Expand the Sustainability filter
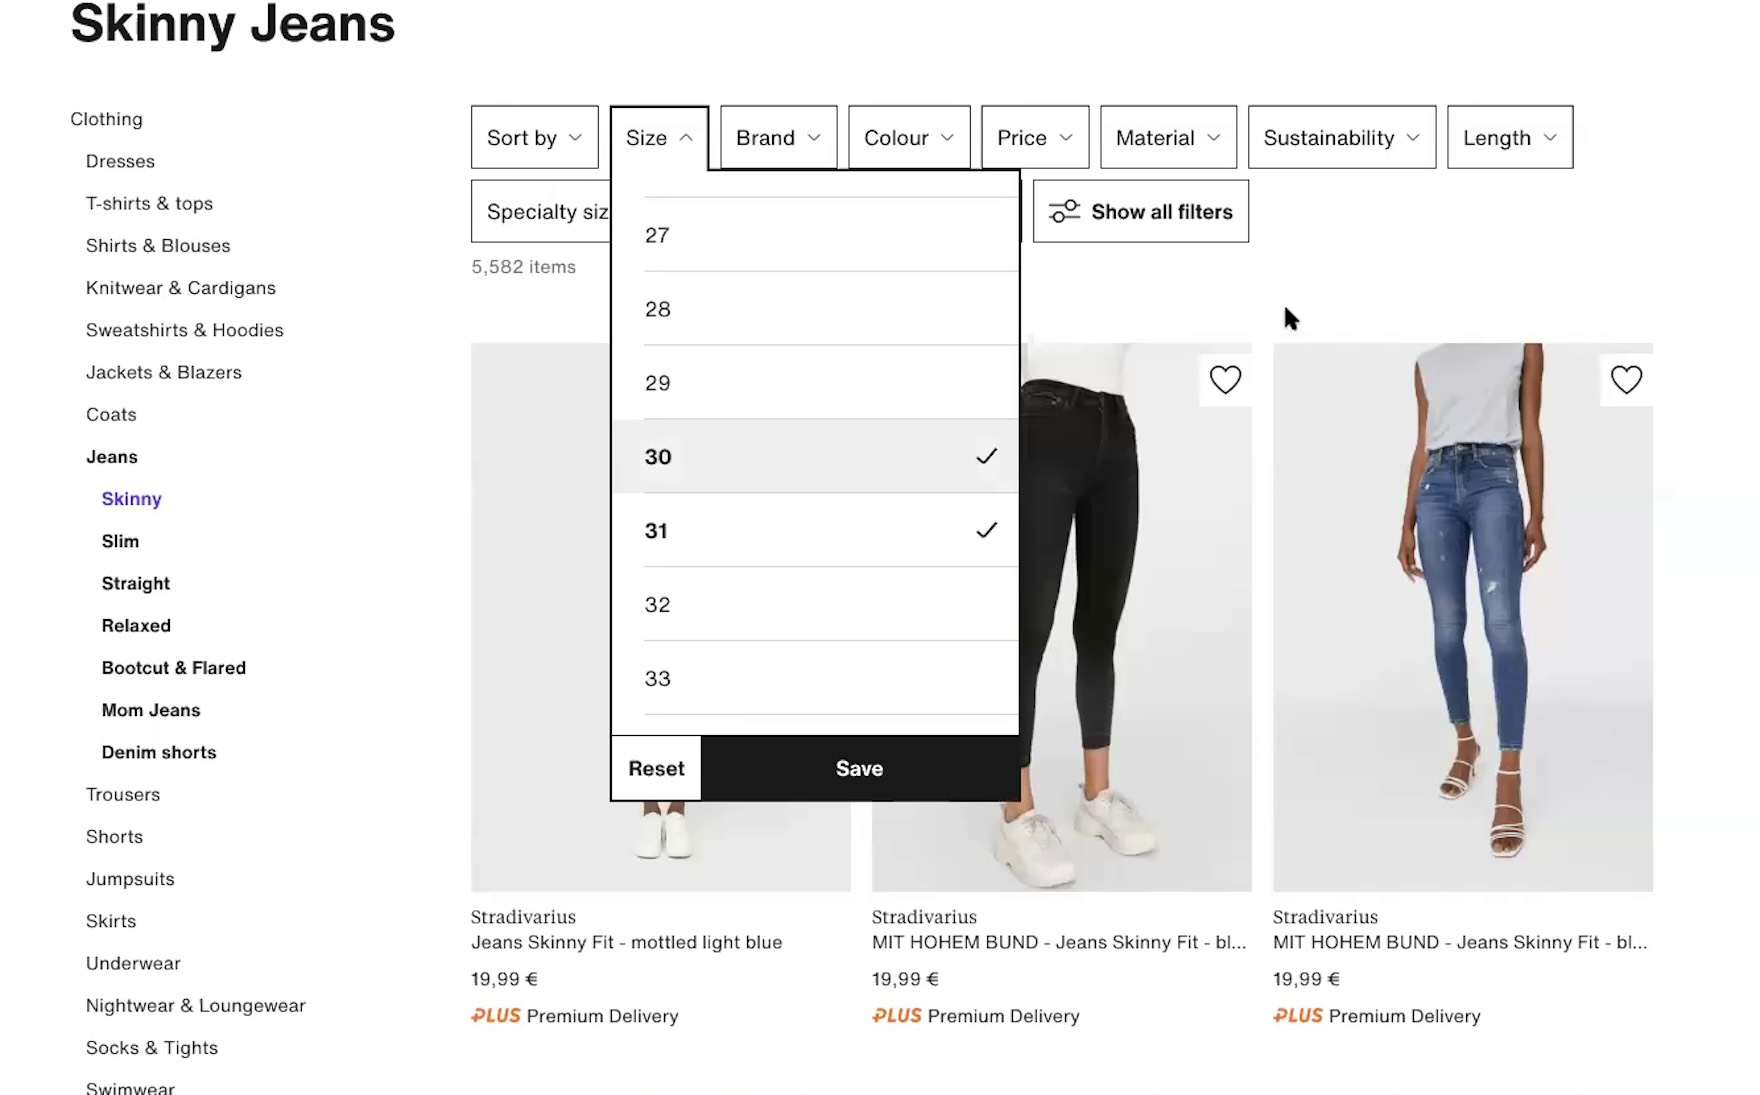Image resolution: width=1760 pixels, height=1095 pixels. [x=1341, y=138]
